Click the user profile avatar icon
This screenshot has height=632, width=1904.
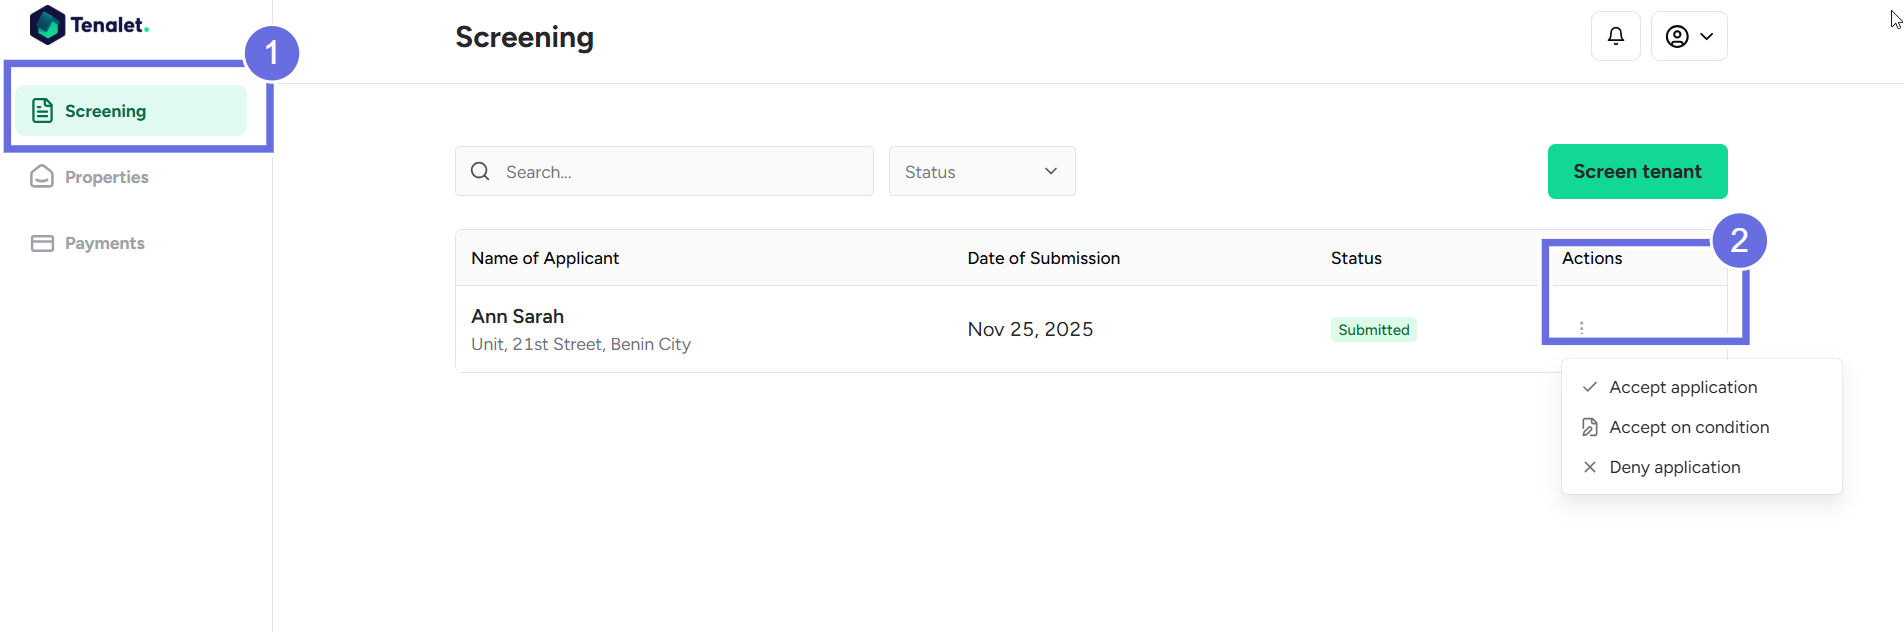click(1677, 36)
